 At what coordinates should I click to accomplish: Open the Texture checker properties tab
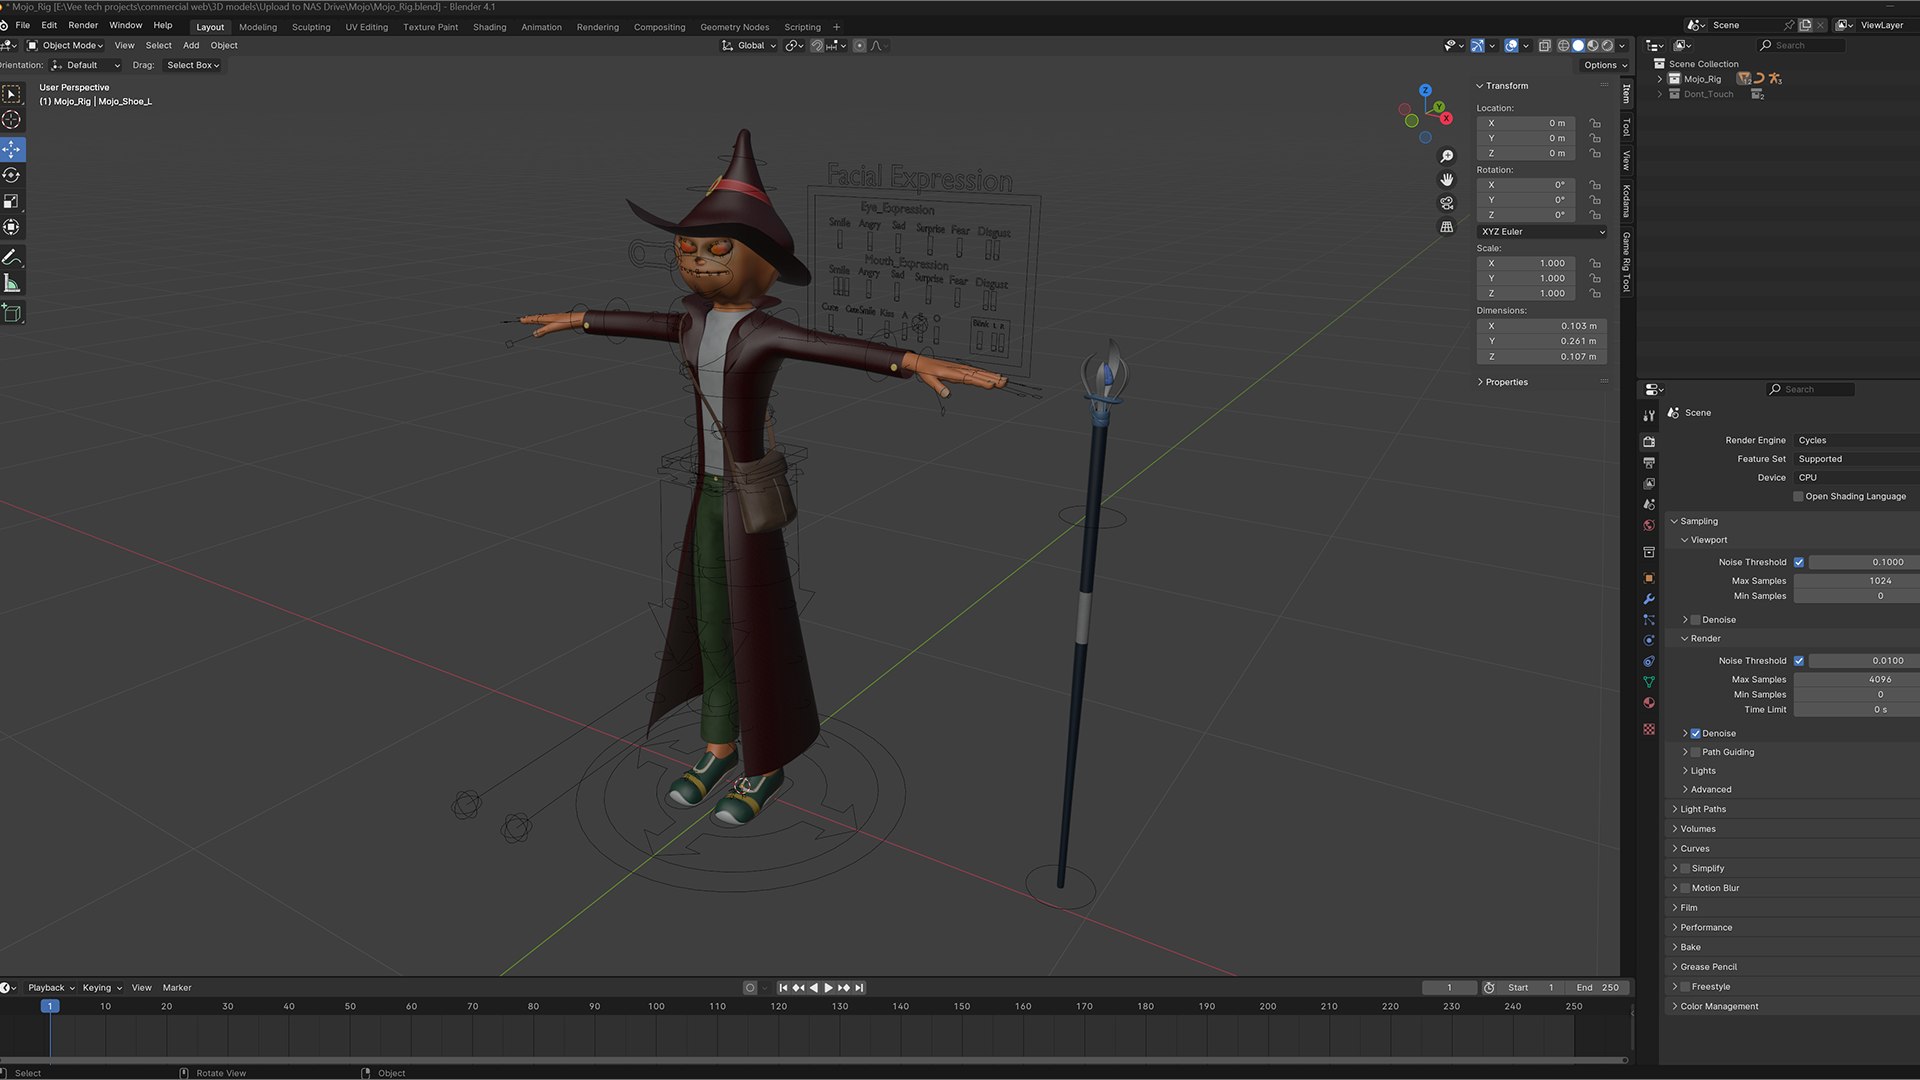(1649, 729)
